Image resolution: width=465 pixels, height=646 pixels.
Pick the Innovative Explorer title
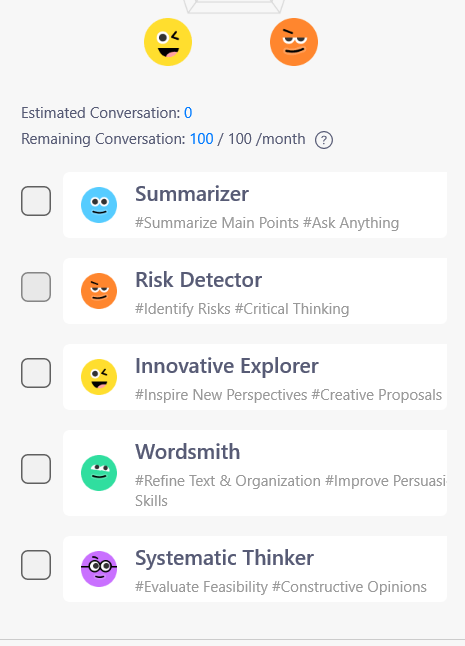227,366
